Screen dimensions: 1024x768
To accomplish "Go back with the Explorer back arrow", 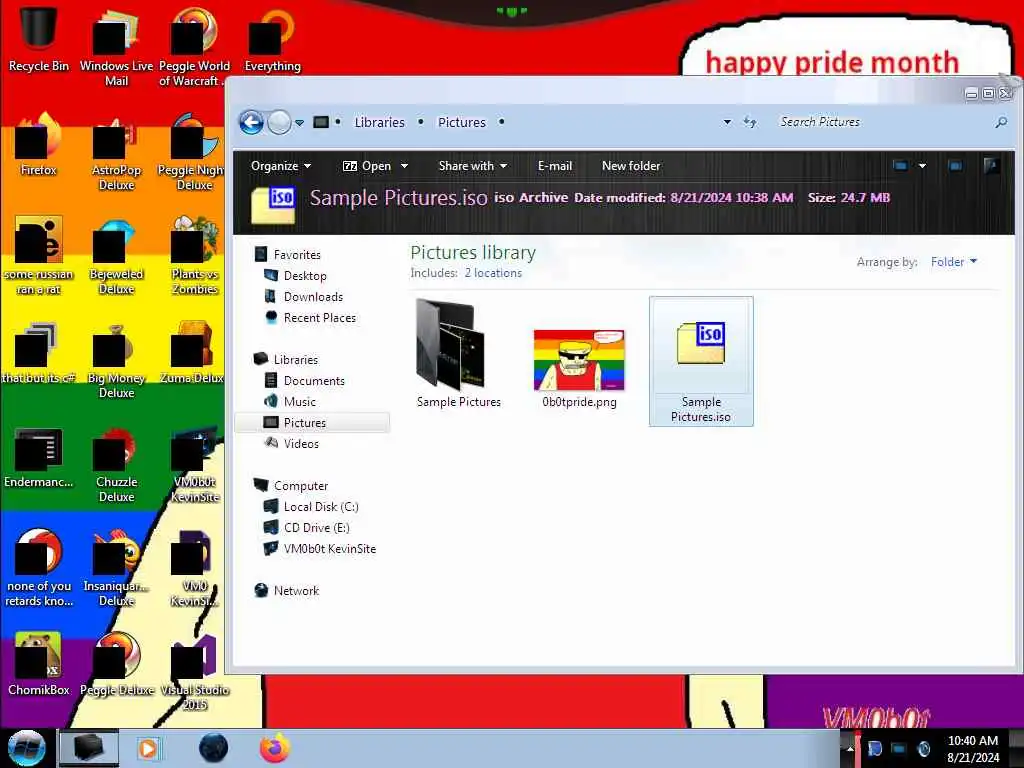I will tap(251, 122).
